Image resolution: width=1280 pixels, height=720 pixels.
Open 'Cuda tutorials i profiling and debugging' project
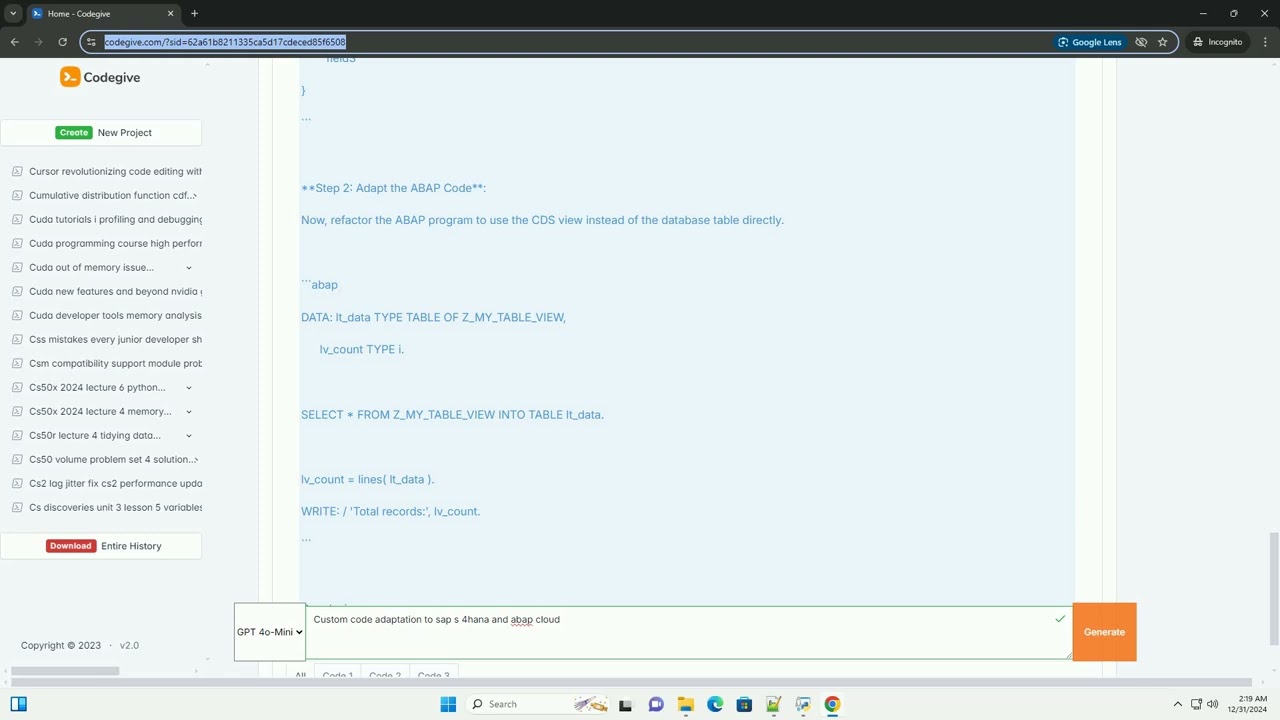click(x=115, y=219)
